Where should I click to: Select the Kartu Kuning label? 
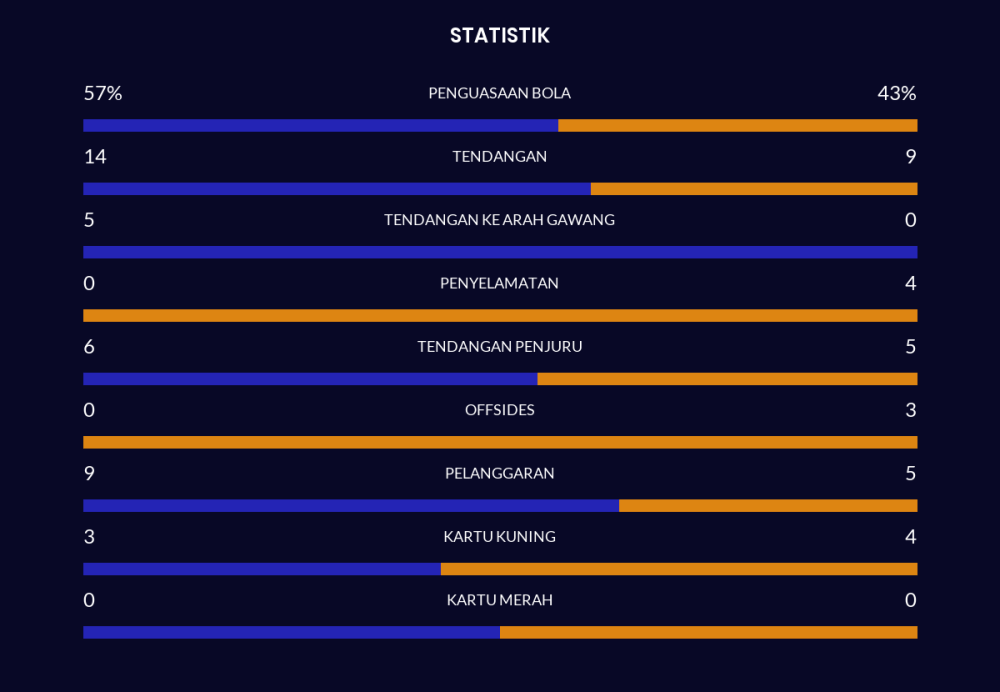[x=499, y=537]
